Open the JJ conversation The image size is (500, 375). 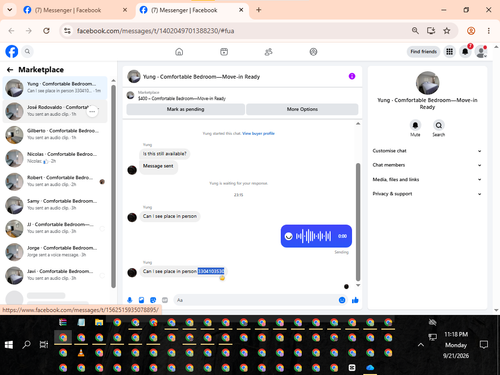pos(55,228)
